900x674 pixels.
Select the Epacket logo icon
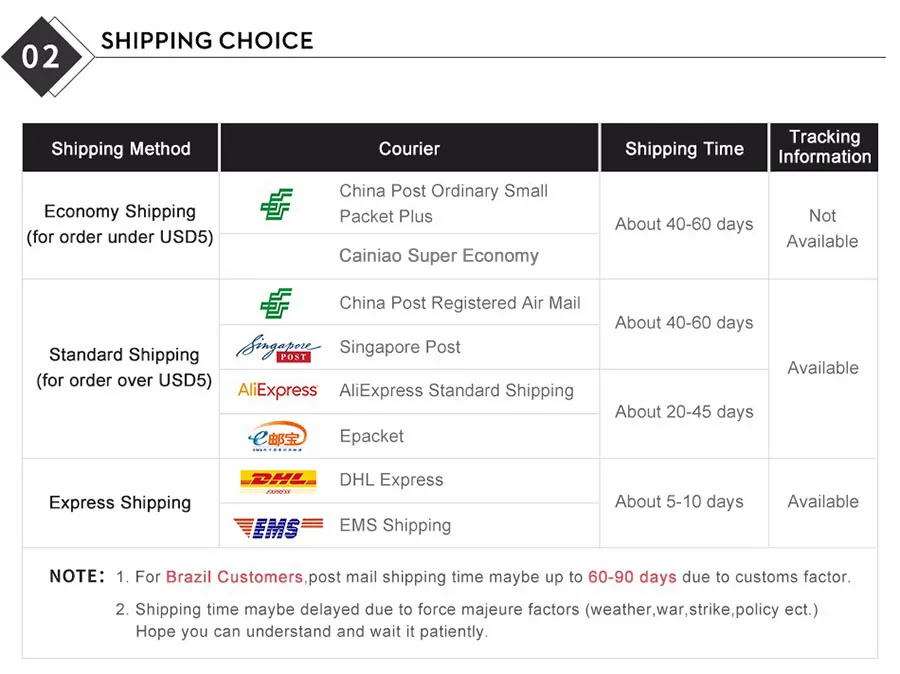point(277,436)
